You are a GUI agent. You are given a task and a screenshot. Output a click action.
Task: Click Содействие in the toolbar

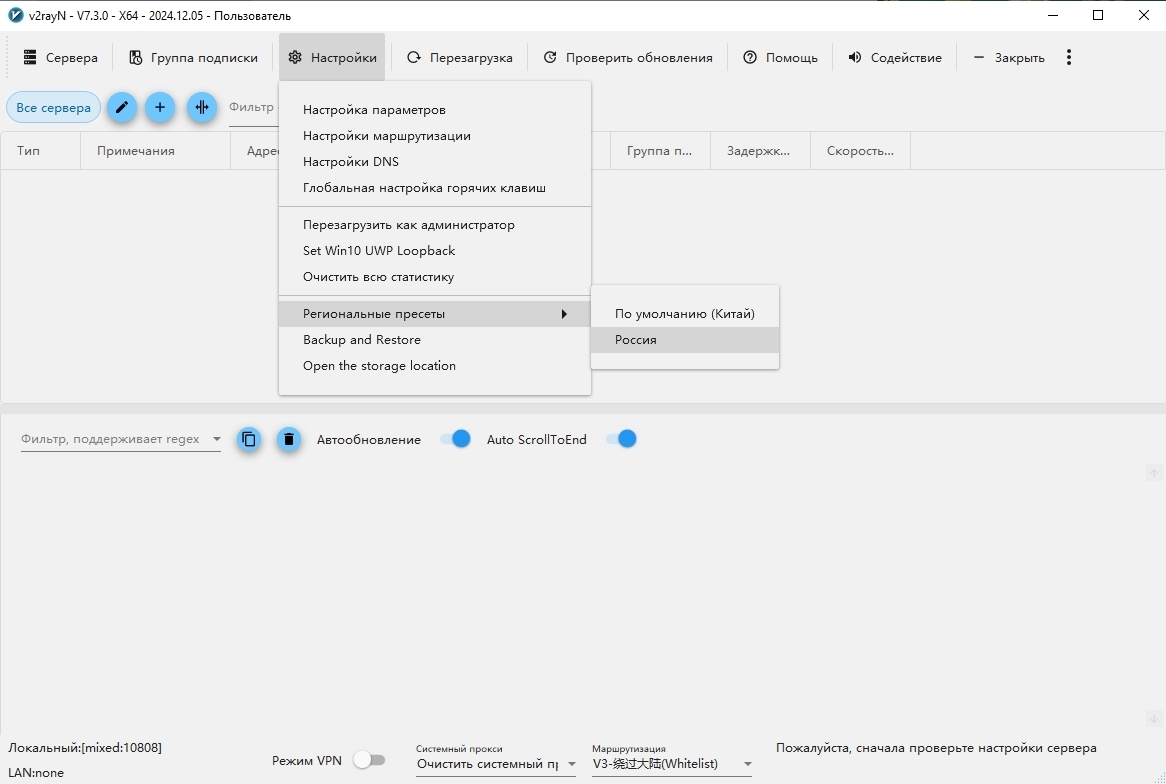click(x=895, y=57)
